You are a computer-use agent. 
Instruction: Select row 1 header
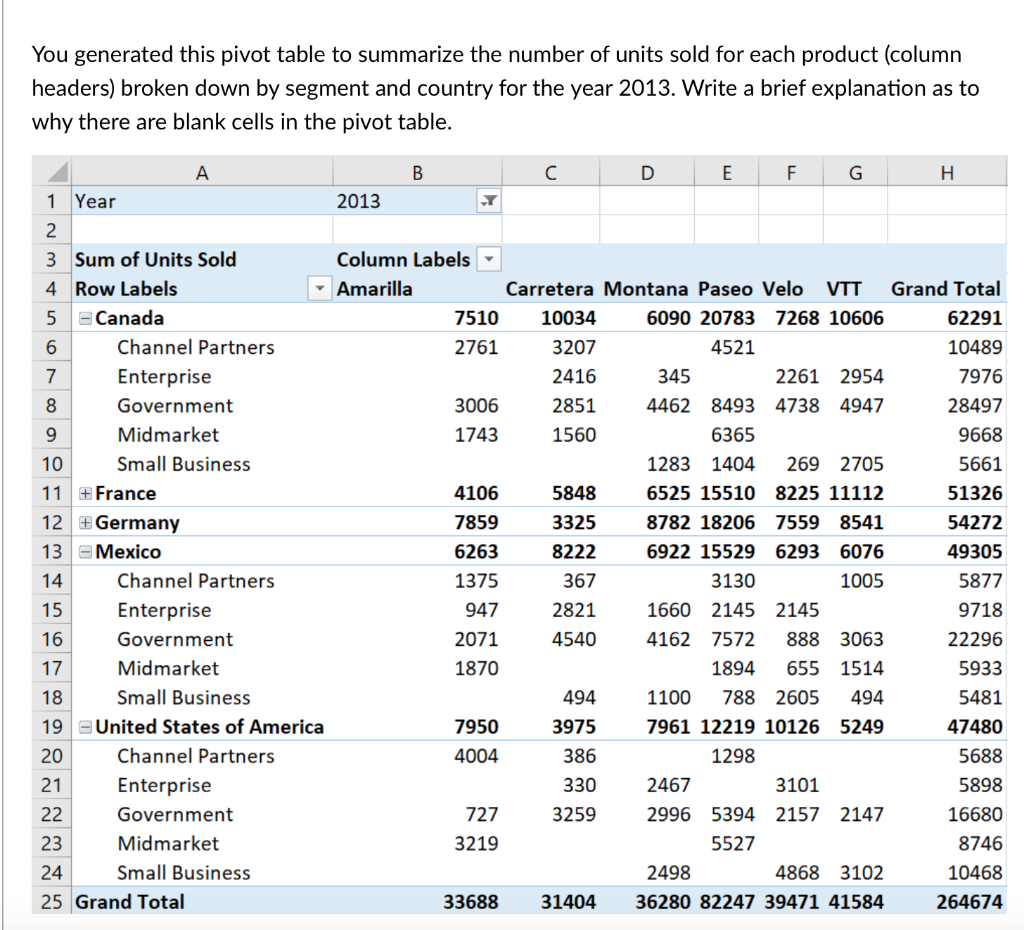[x=51, y=201]
